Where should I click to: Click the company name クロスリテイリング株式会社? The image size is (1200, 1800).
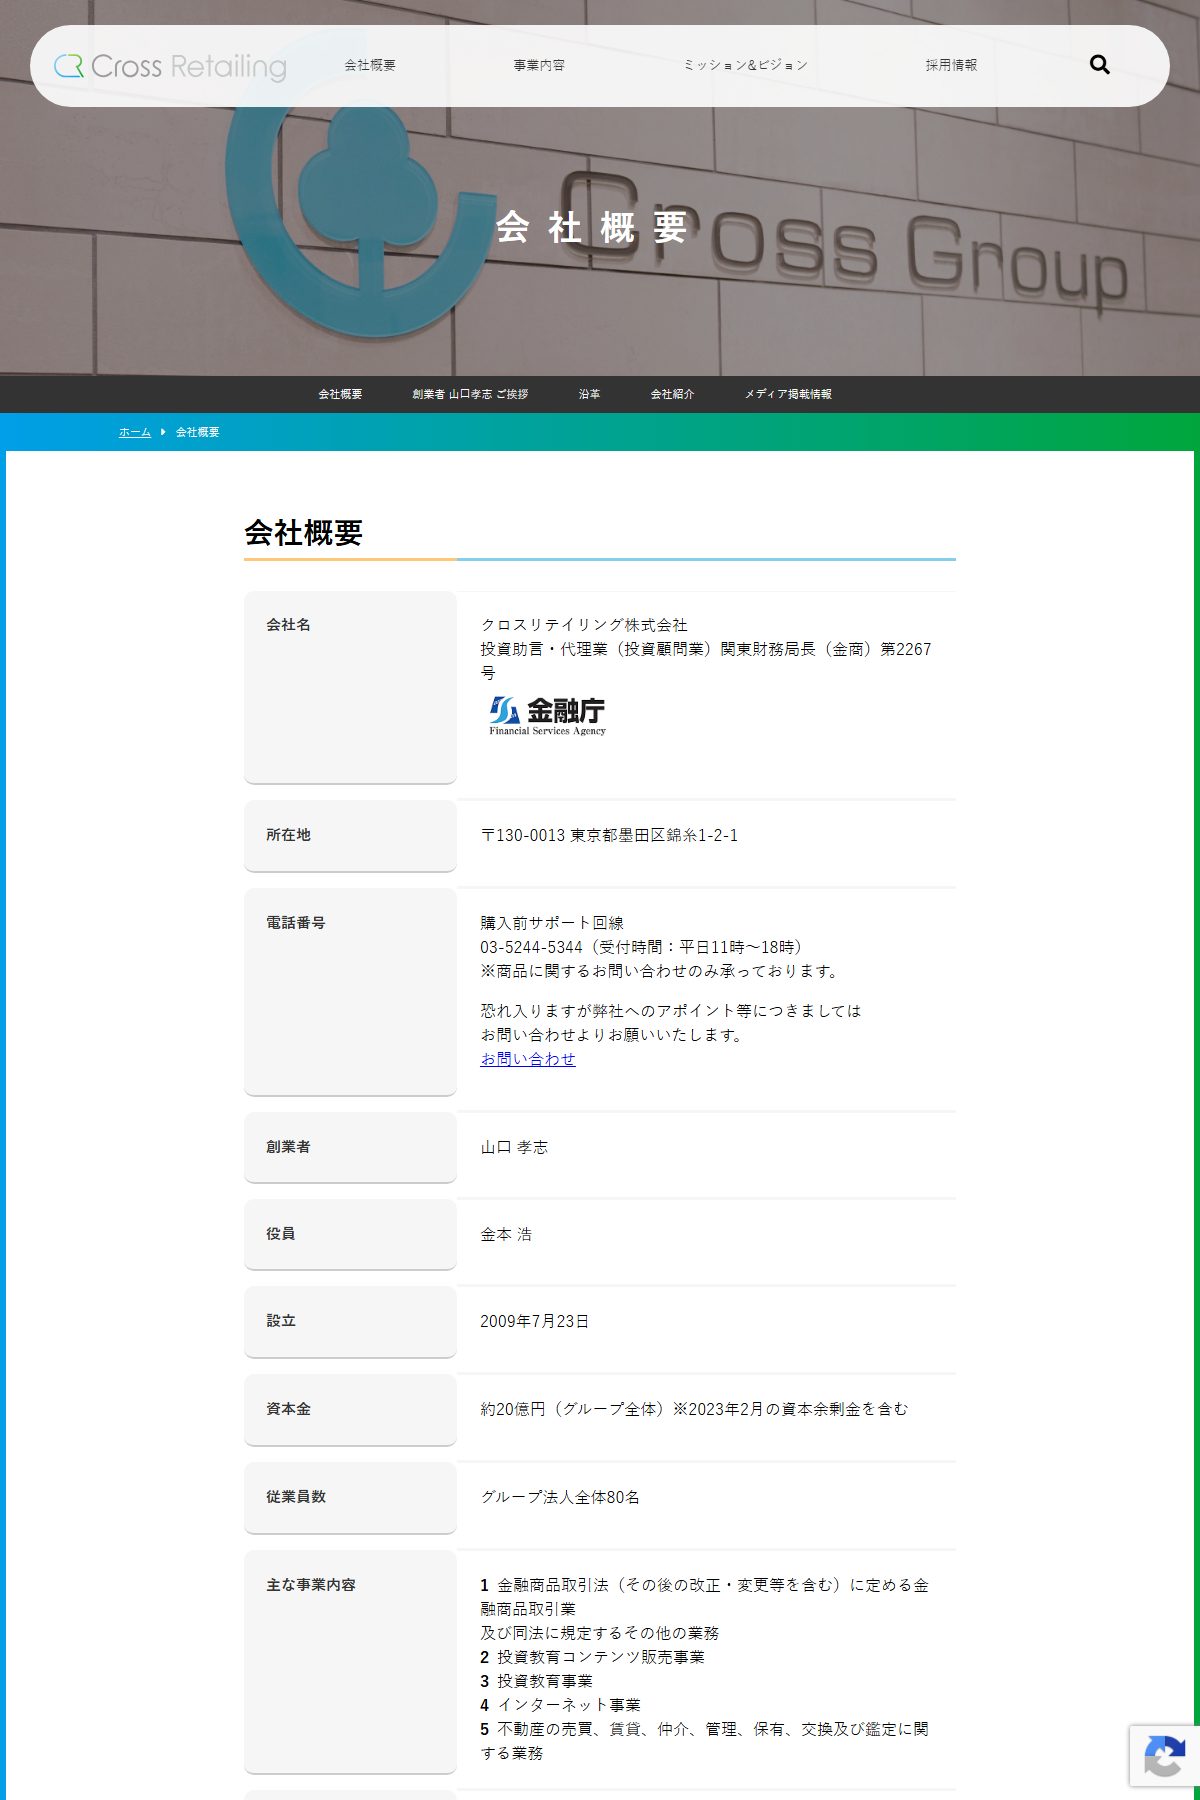pyautogui.click(x=584, y=625)
